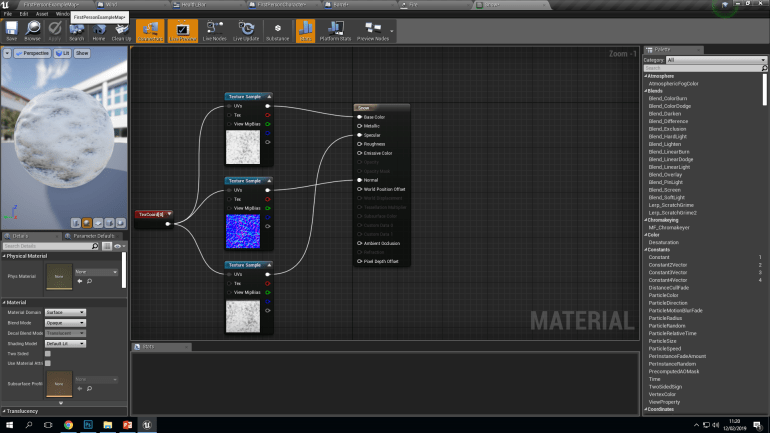Run Clean Up on the material graph
The image size is (770, 433).
[x=121, y=31]
